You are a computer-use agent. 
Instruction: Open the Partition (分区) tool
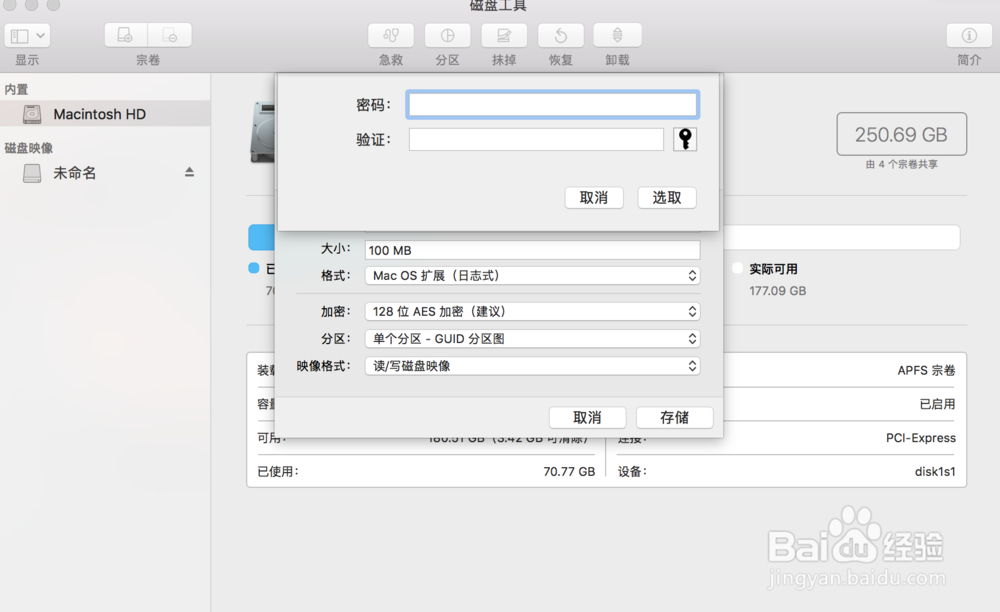tap(448, 35)
